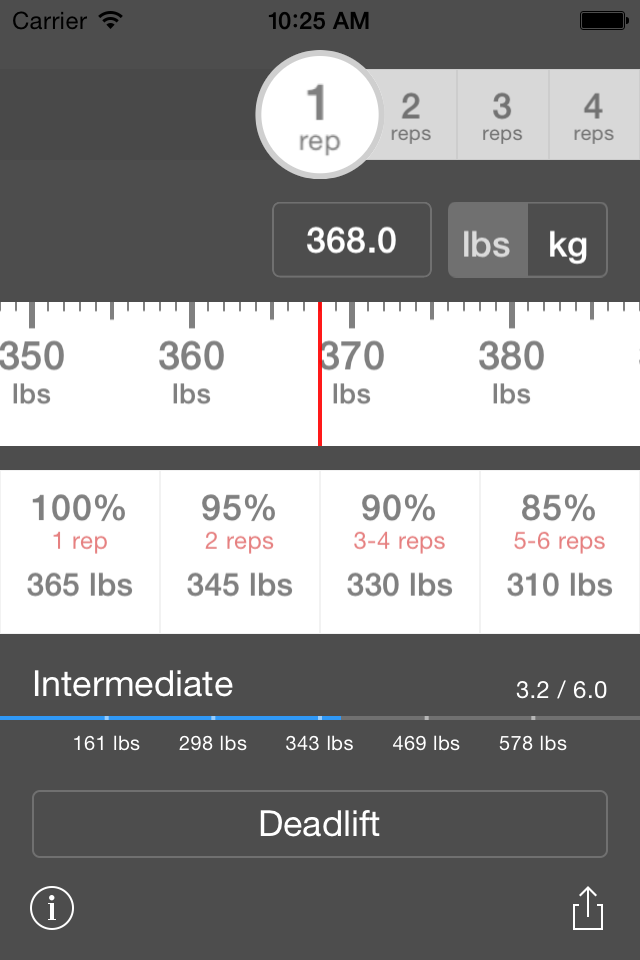Viewport: 640px width, 960px height.
Task: Tap the 100% 365 lbs cell
Action: coord(80,552)
